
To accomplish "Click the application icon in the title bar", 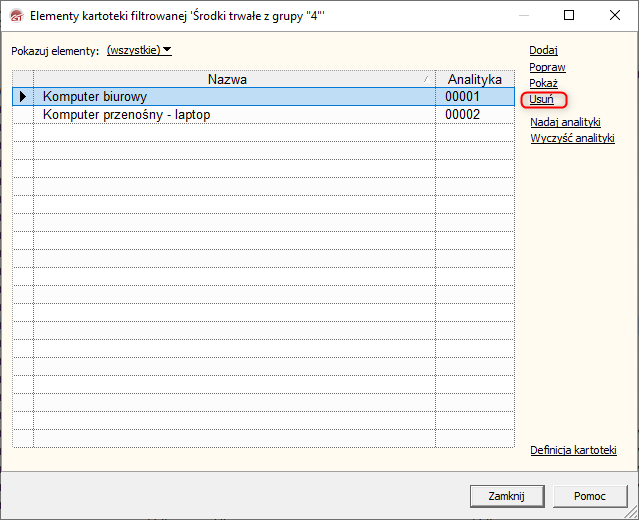I will 16,16.
